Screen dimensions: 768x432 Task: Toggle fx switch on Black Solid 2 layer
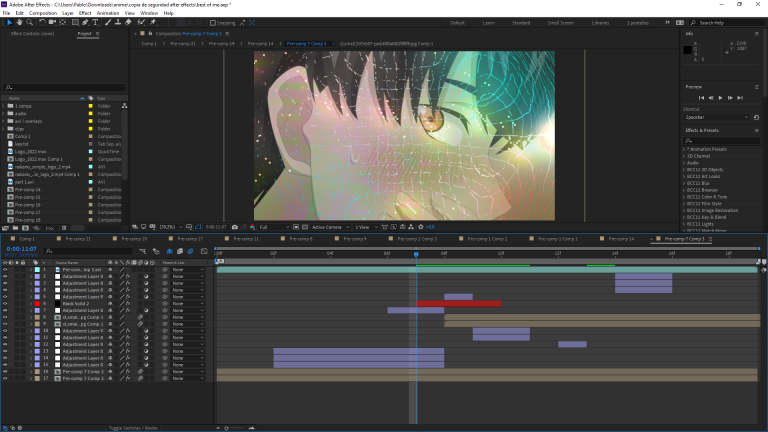[x=128, y=304]
